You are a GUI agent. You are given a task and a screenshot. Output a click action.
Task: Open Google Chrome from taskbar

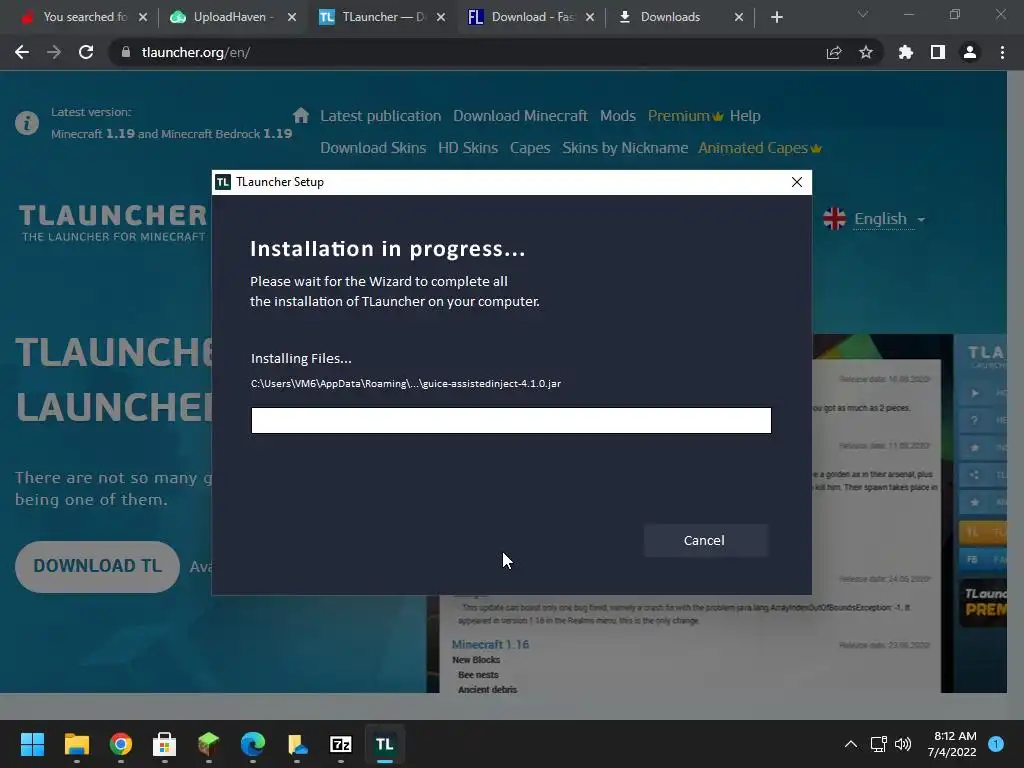(121, 744)
